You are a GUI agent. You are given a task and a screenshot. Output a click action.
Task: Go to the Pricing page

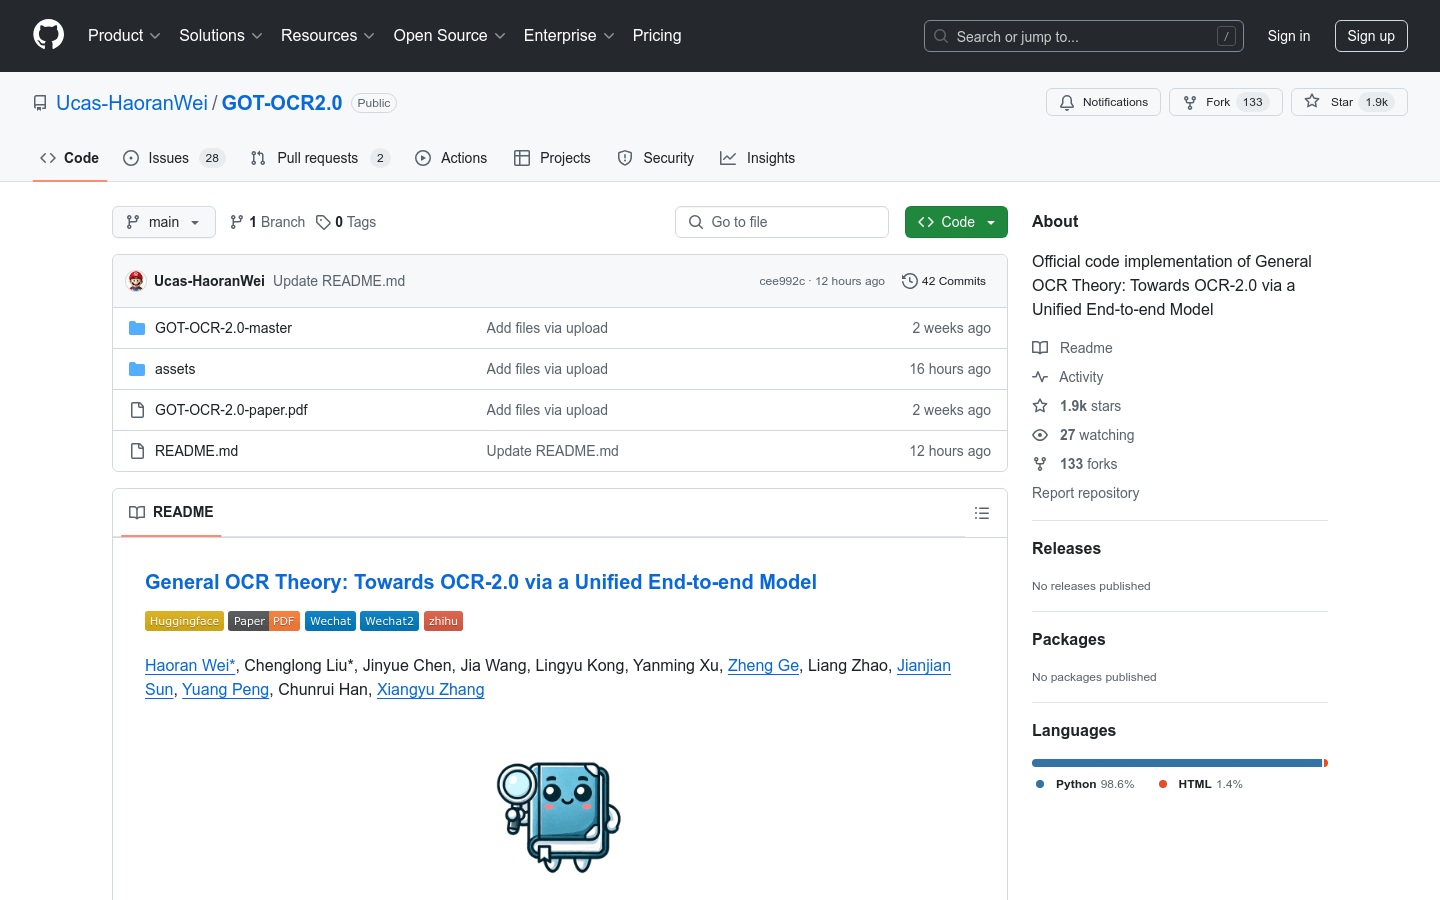point(657,36)
